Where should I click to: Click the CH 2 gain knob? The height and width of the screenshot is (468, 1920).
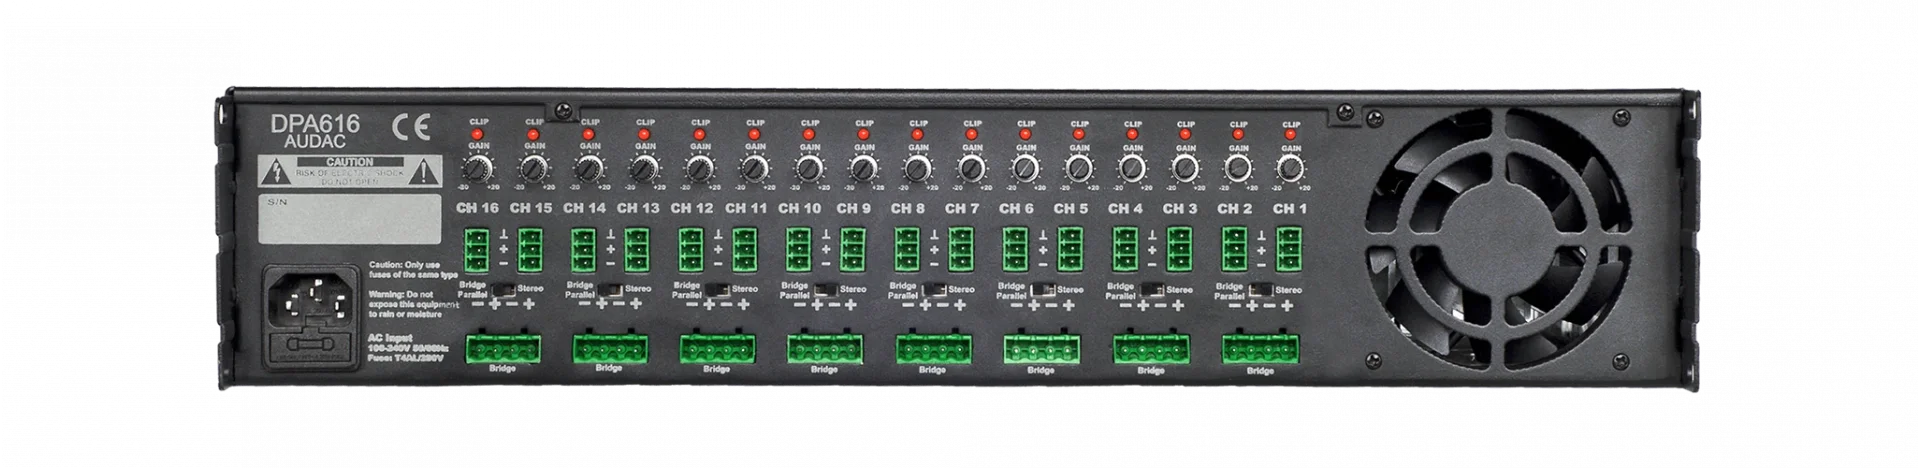[1238, 167]
